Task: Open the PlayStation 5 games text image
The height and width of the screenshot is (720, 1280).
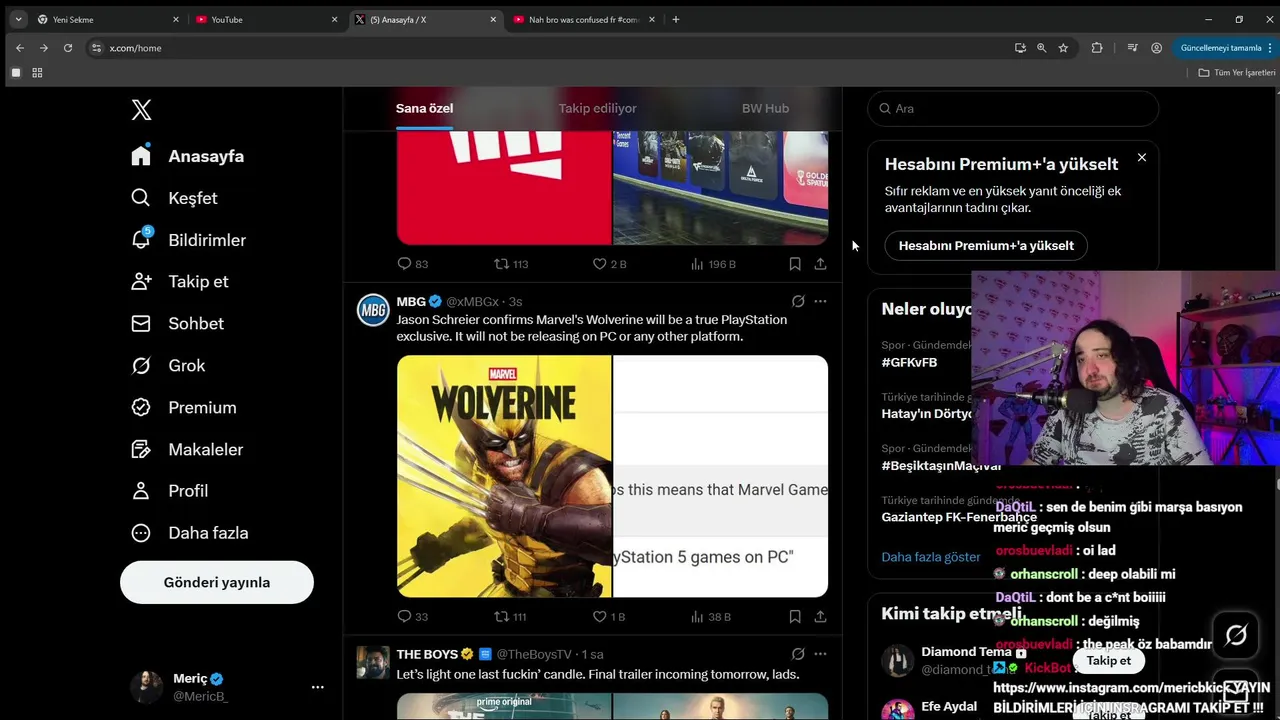Action: tap(721, 476)
